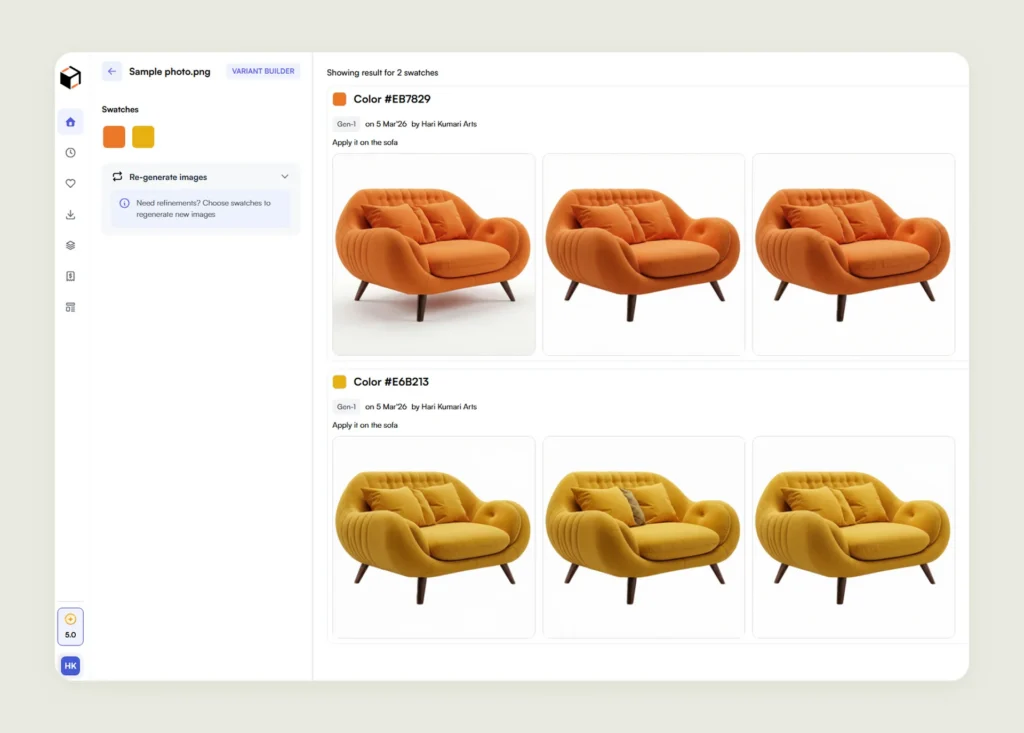
Task: Open the Layers stack icon
Action: 70,245
